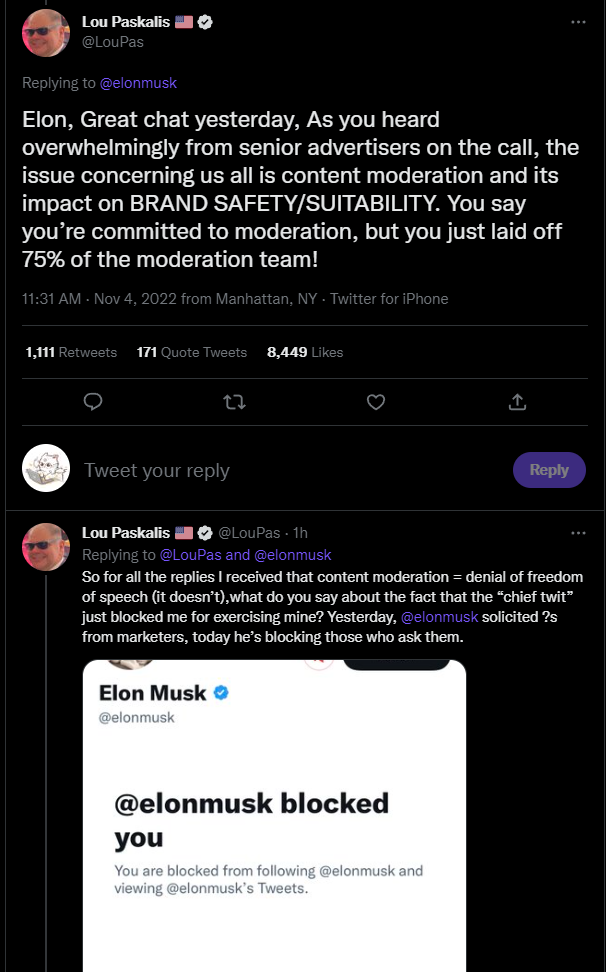Open the Twitter for iPhone source link
606x972 pixels.
(389, 299)
